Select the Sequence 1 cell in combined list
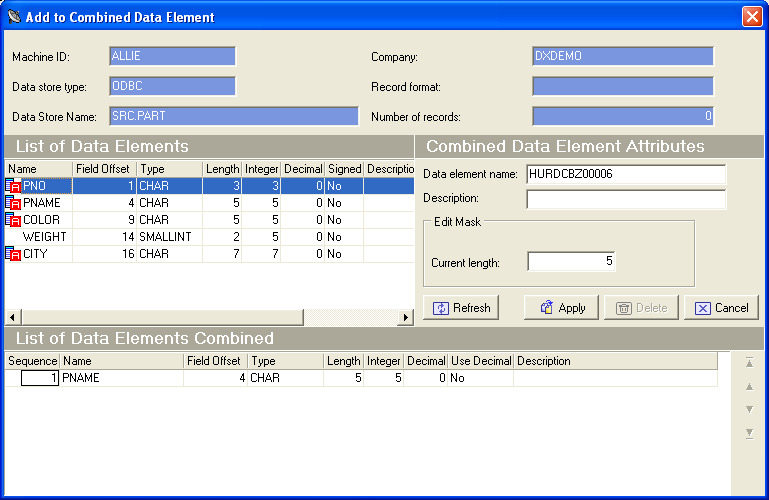Screen dimensions: 769x500 point(40,378)
